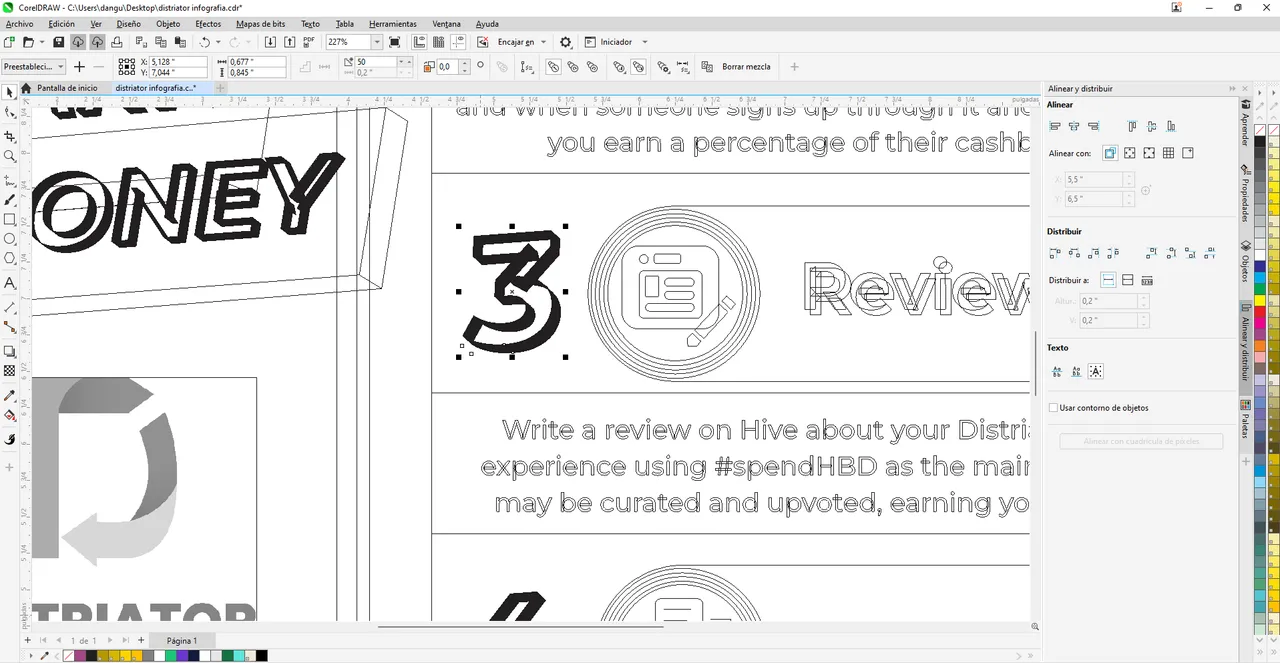Image resolution: width=1280 pixels, height=663 pixels.
Task: Select the Crop tool
Action: coord(10,136)
